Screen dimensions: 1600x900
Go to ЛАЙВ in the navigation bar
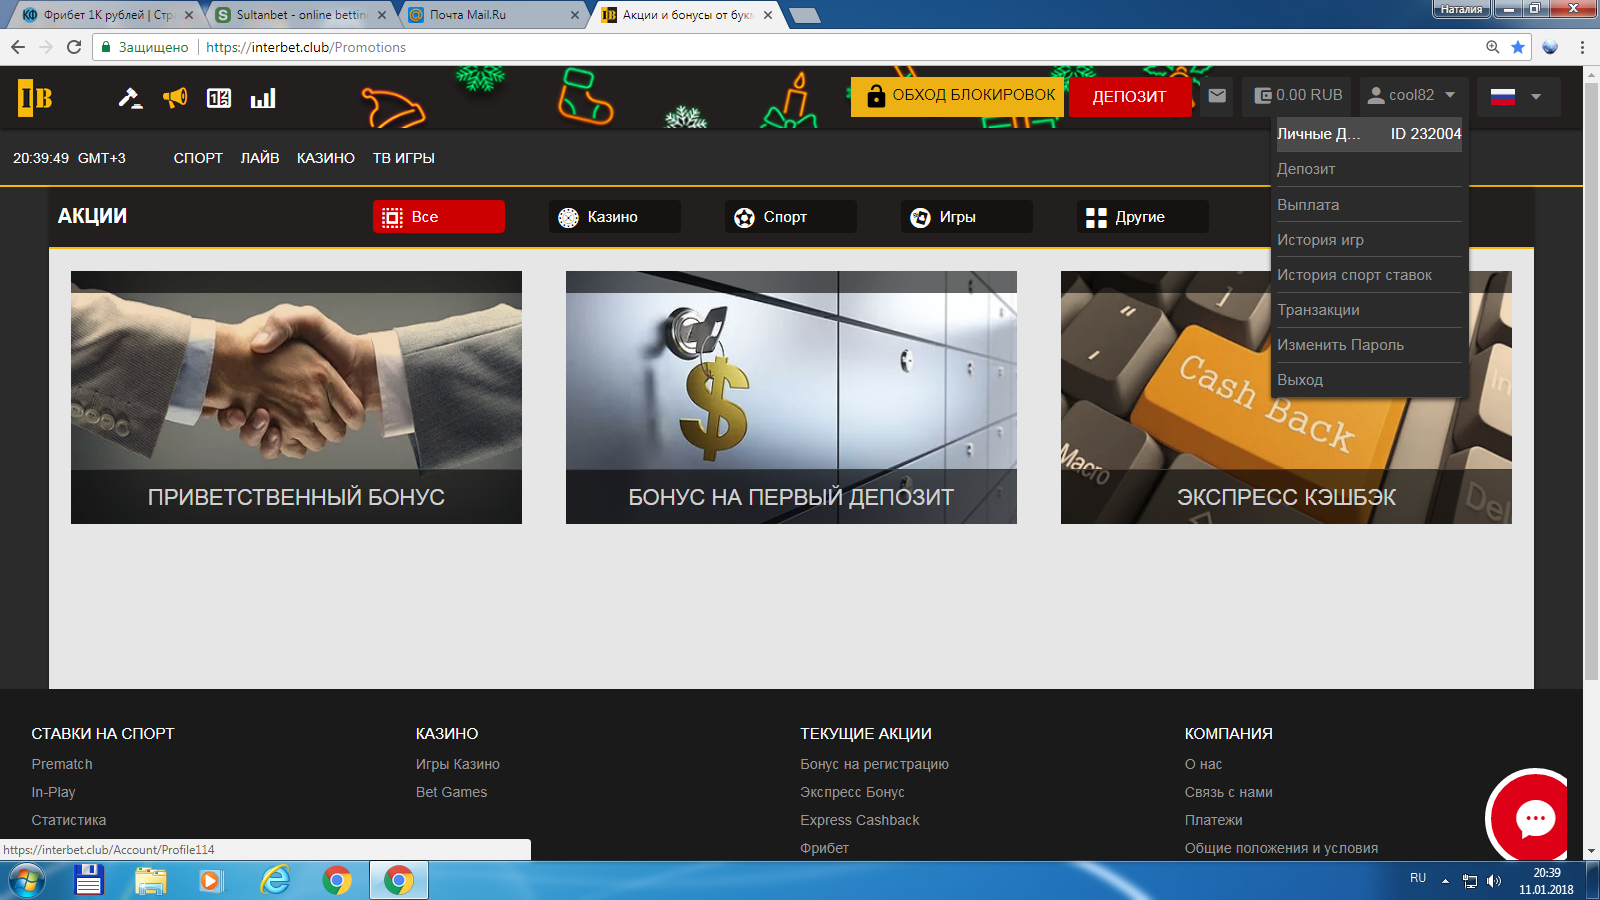(260, 158)
